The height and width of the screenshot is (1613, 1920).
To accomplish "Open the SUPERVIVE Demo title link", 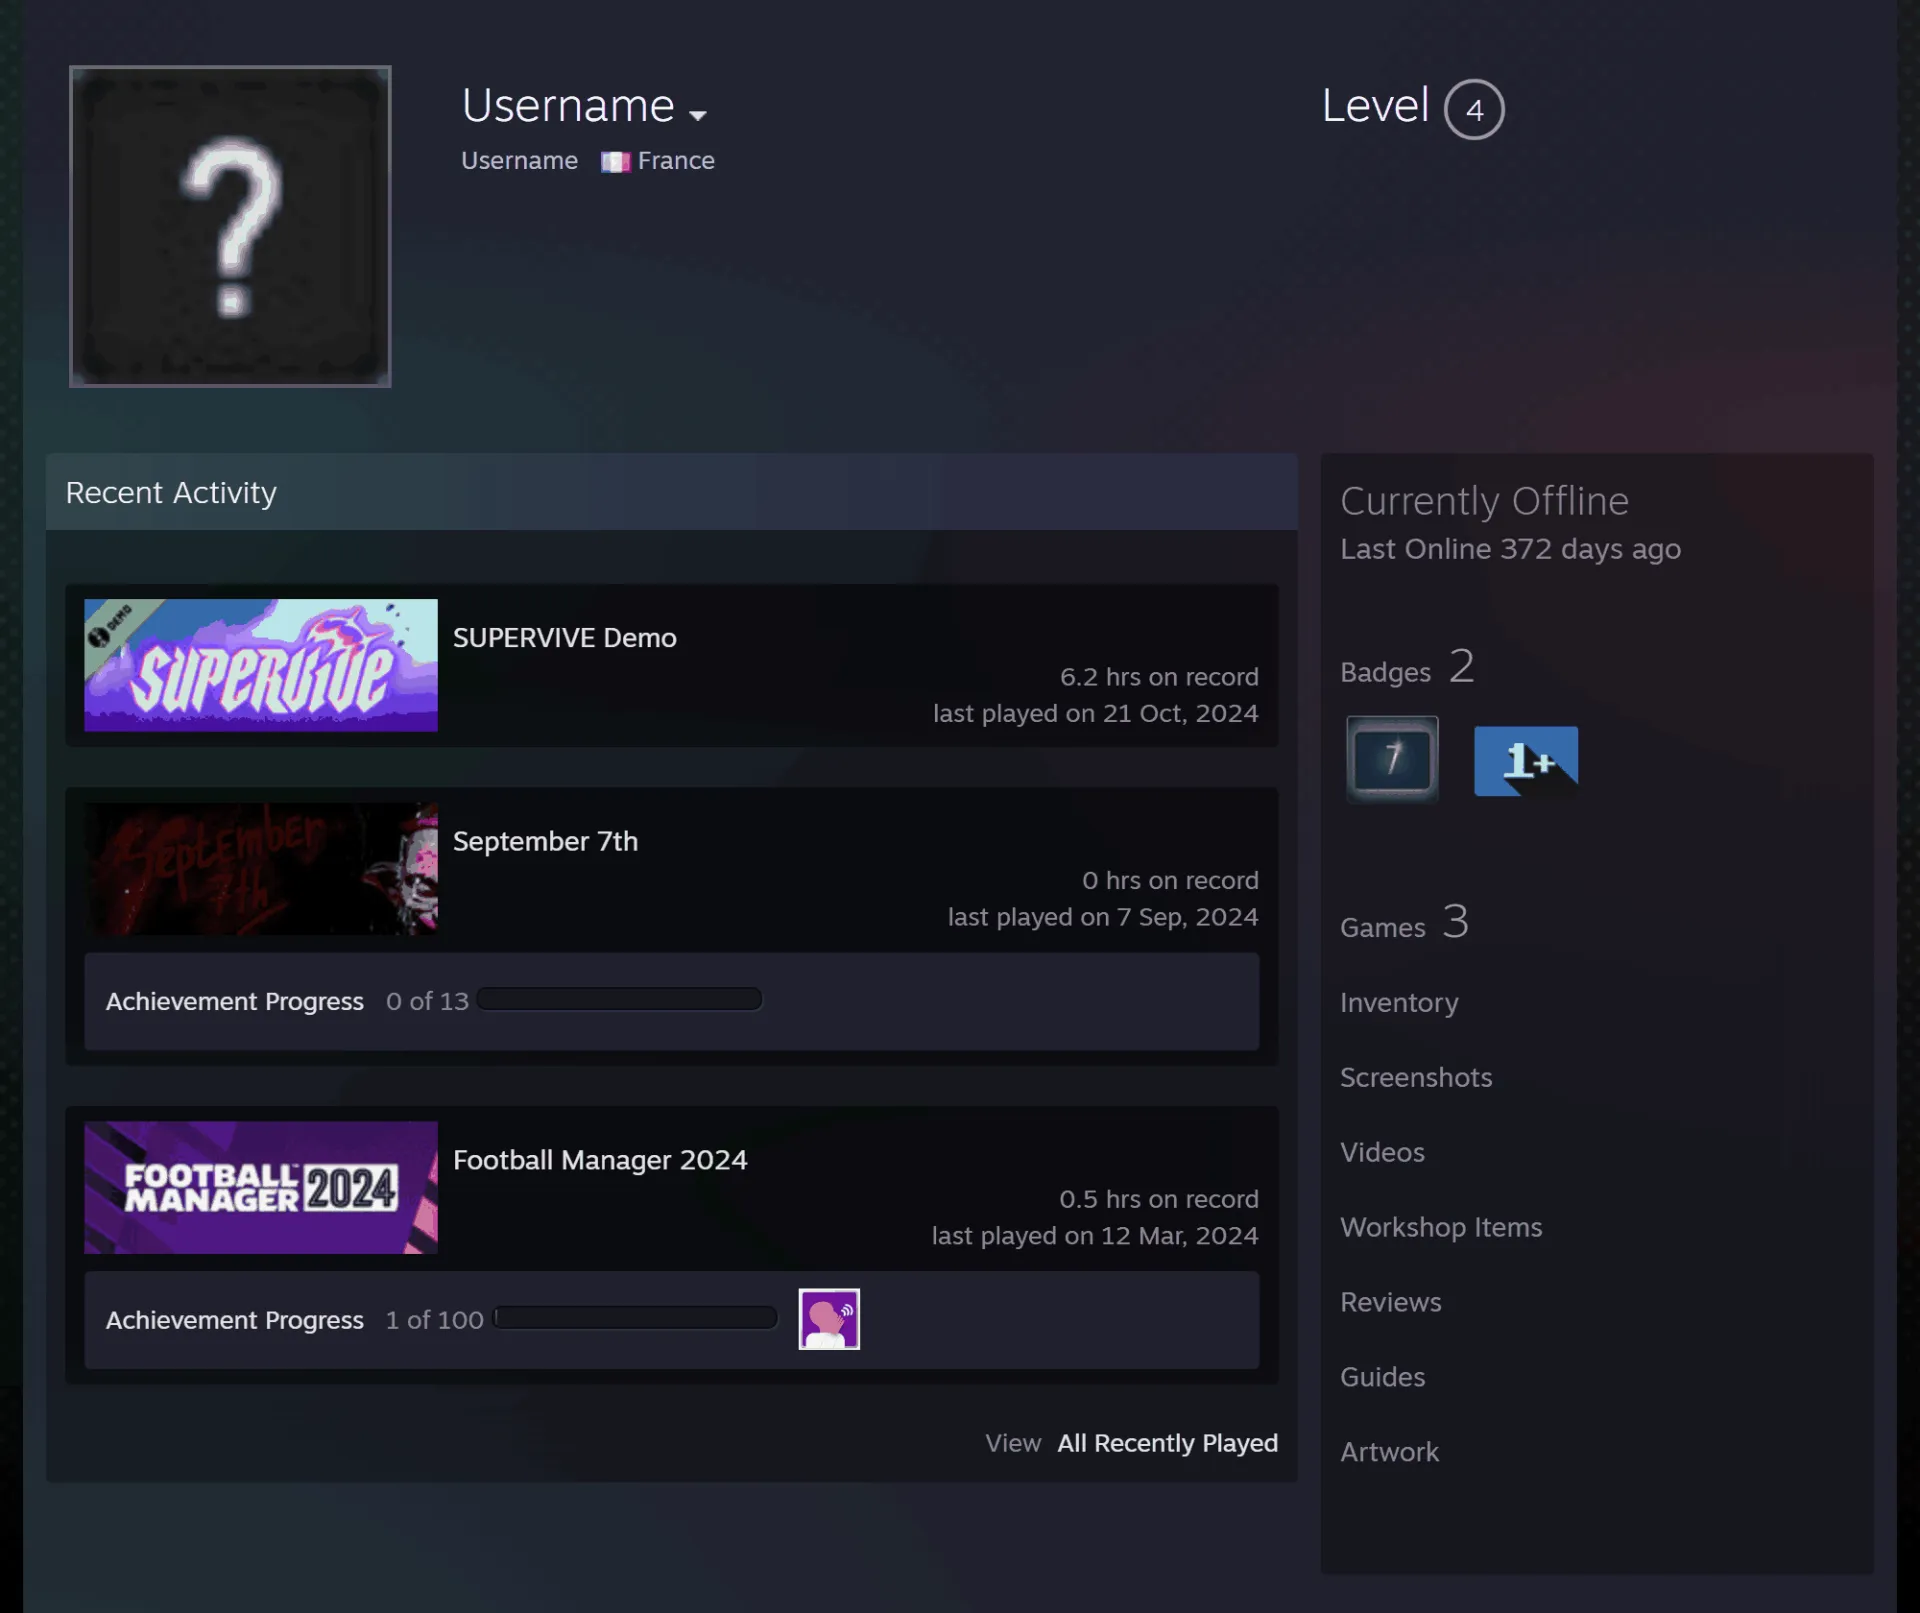I will [x=565, y=638].
